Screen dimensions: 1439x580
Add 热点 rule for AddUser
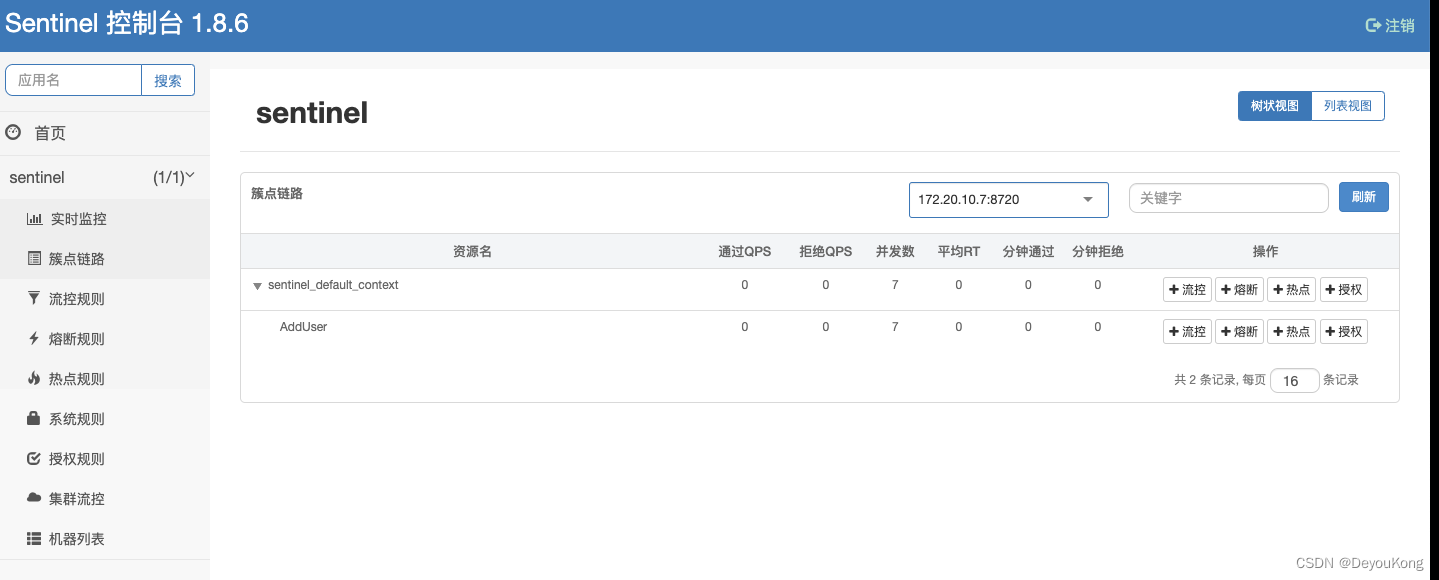tap(1291, 332)
